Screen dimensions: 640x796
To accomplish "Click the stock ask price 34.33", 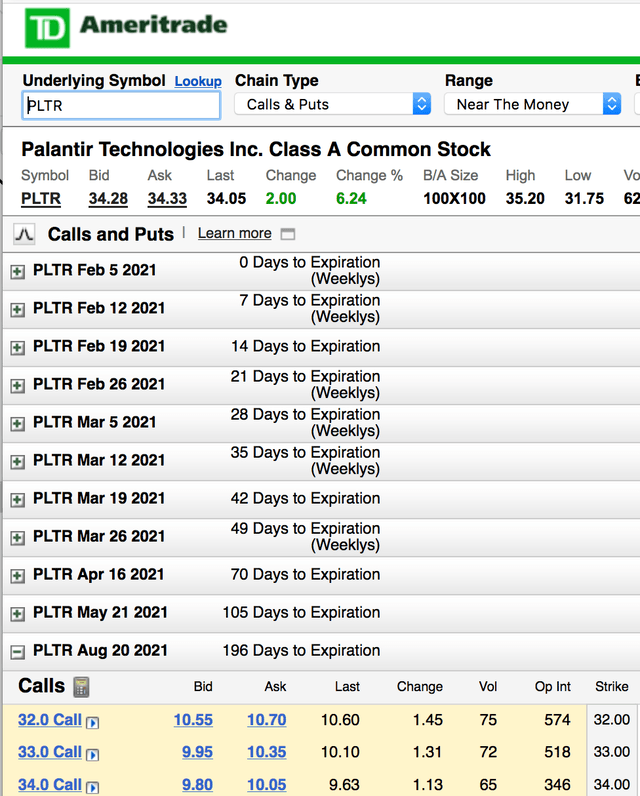I will click(167, 198).
